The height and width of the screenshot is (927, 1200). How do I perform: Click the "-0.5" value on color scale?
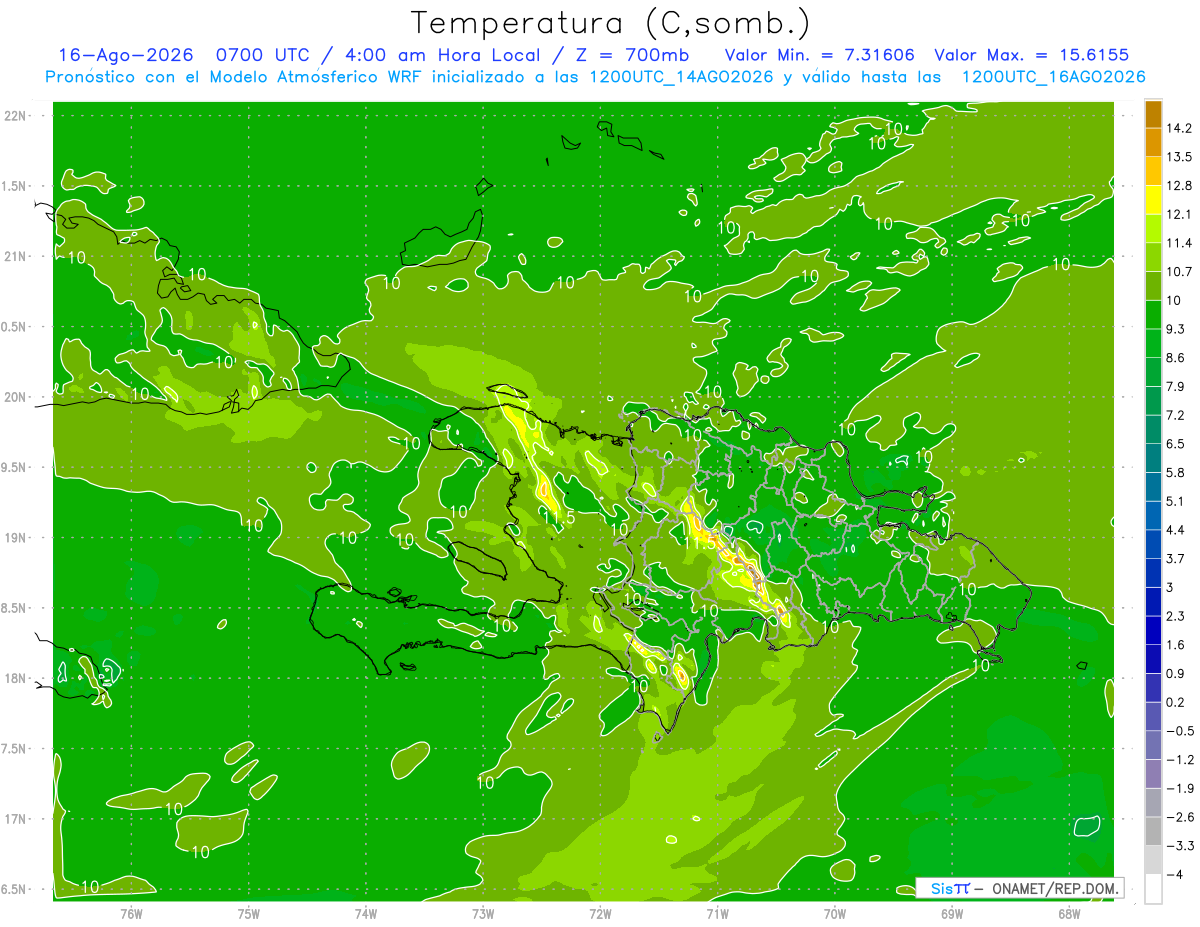[x=1179, y=731]
